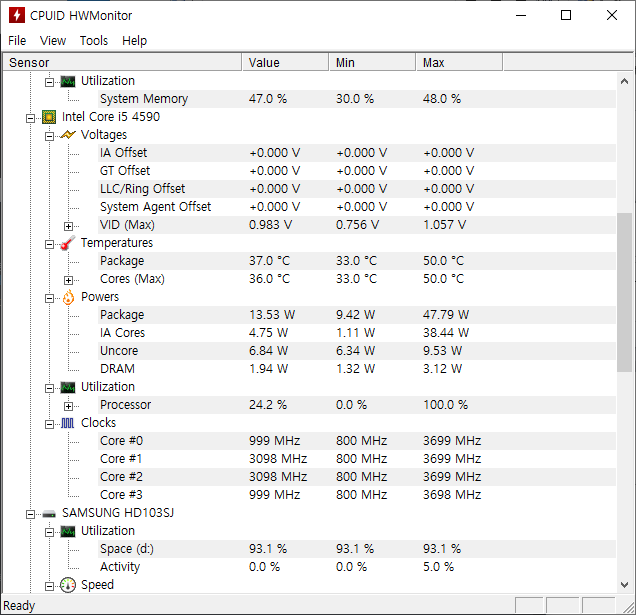Expand the Processor utilization entry
The image size is (636, 615).
point(69,406)
